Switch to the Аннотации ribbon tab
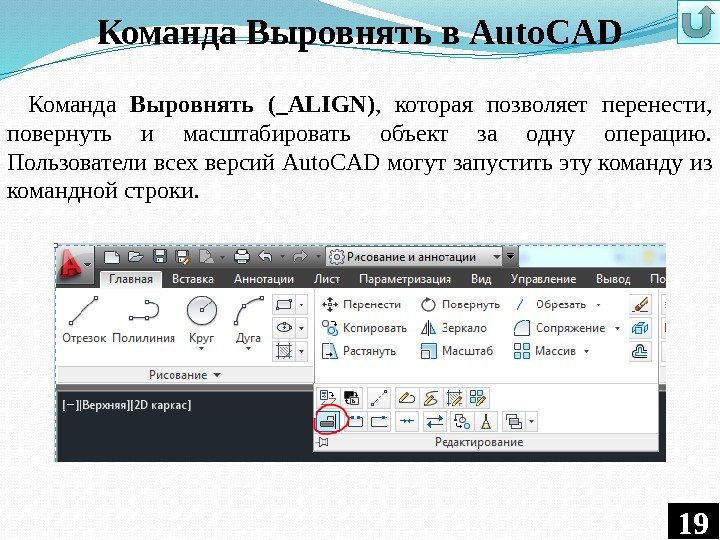 [x=264, y=279]
